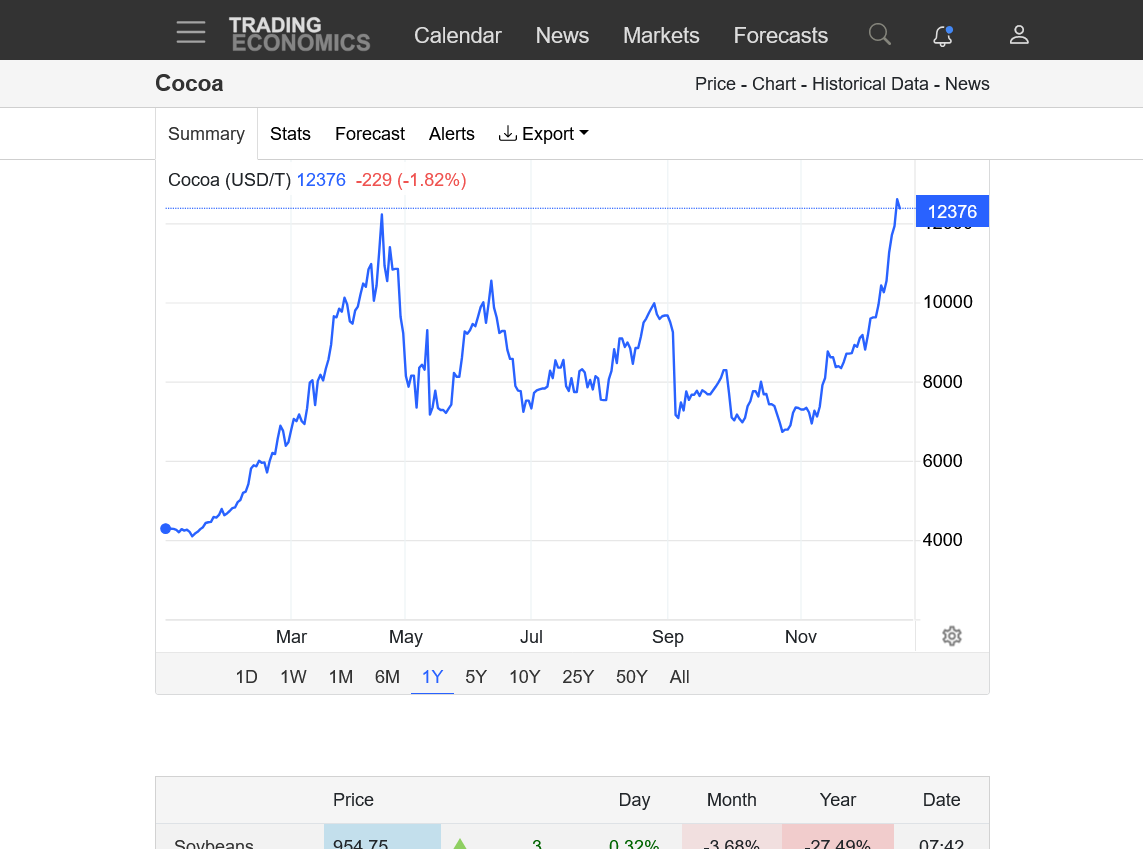Click the green up arrow for Soybeans
The height and width of the screenshot is (849, 1143).
click(x=460, y=843)
